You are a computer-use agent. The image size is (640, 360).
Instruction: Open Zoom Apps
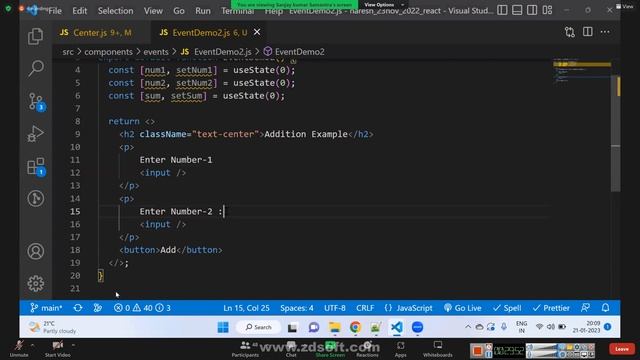(x=400, y=349)
